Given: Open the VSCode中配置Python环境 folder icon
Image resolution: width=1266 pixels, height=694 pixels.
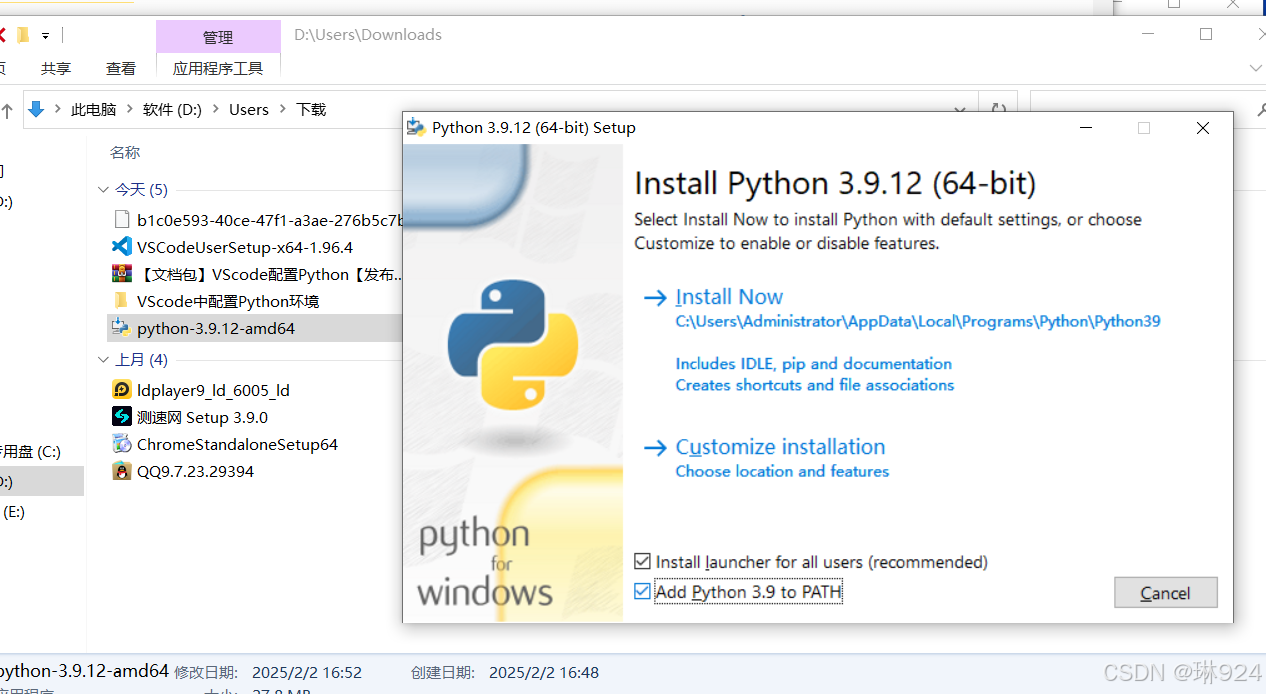Looking at the screenshot, I should click(x=121, y=300).
